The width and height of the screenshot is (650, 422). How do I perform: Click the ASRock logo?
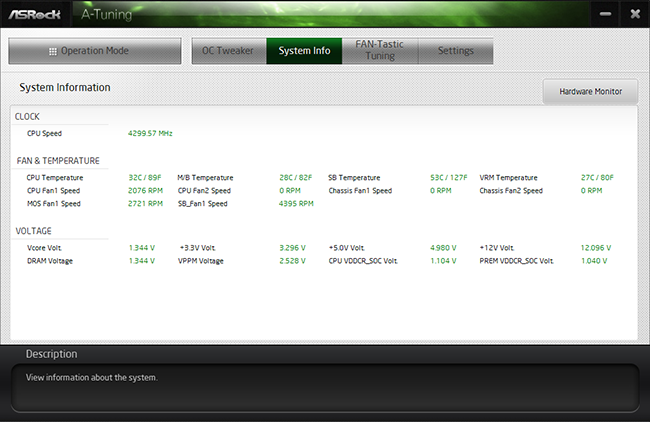[x=35, y=15]
